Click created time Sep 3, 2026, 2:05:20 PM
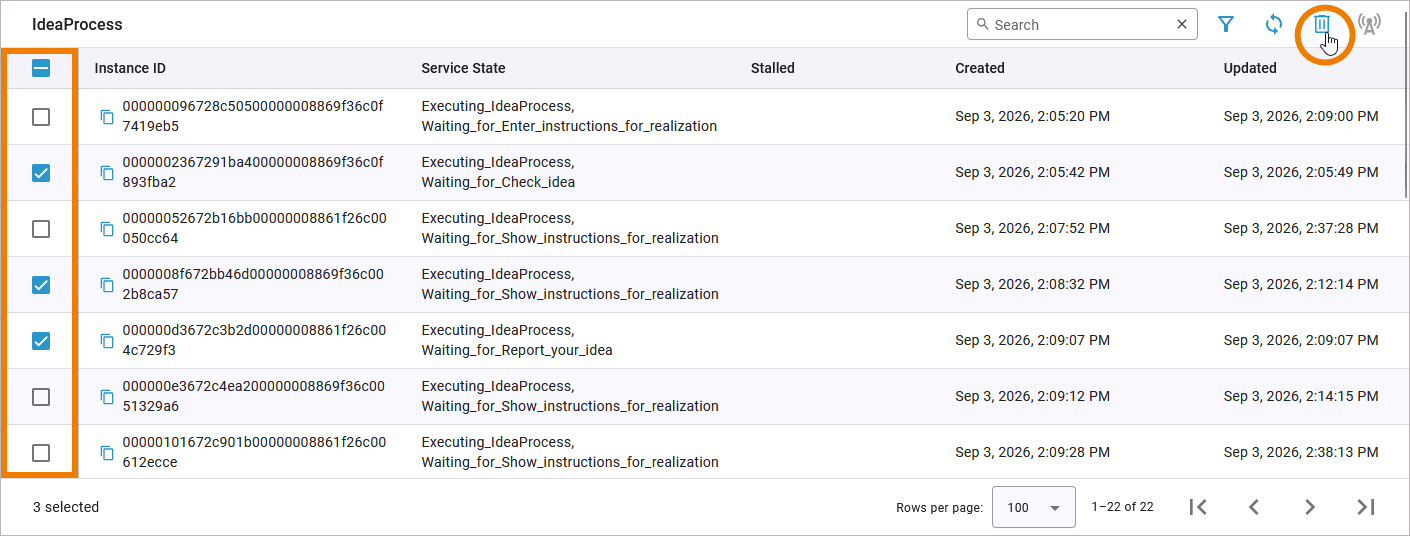This screenshot has height=536, width=1410. (1032, 116)
